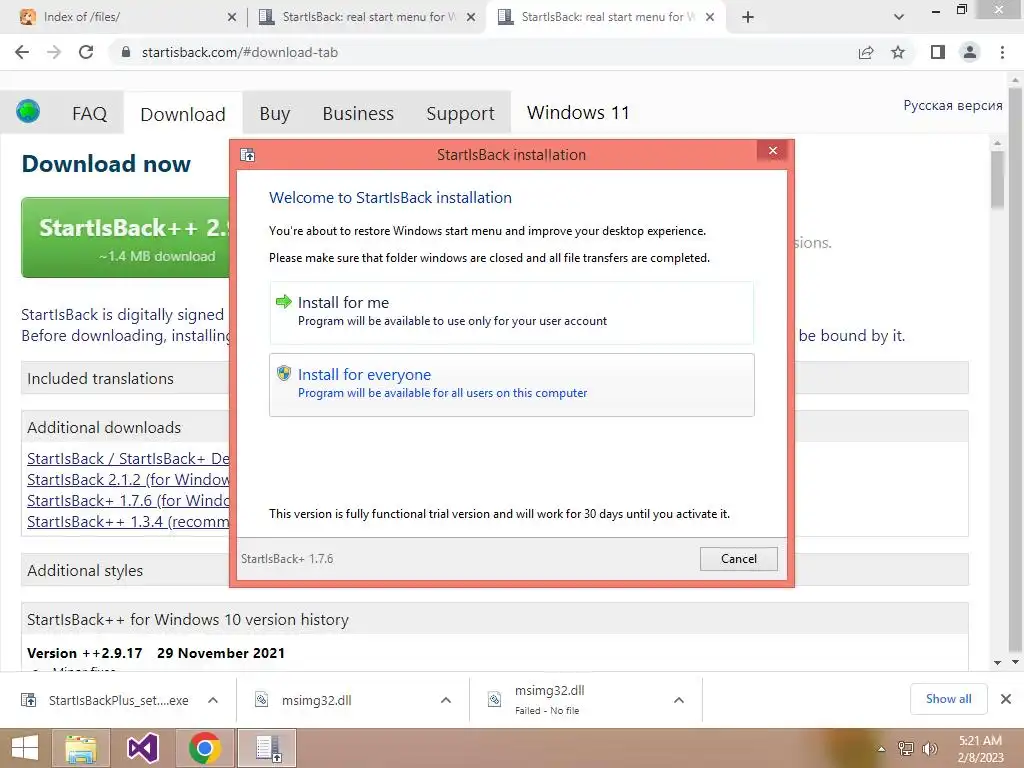The height and width of the screenshot is (768, 1024).
Task: Go back to the previous page in Chrome
Action: (22, 52)
